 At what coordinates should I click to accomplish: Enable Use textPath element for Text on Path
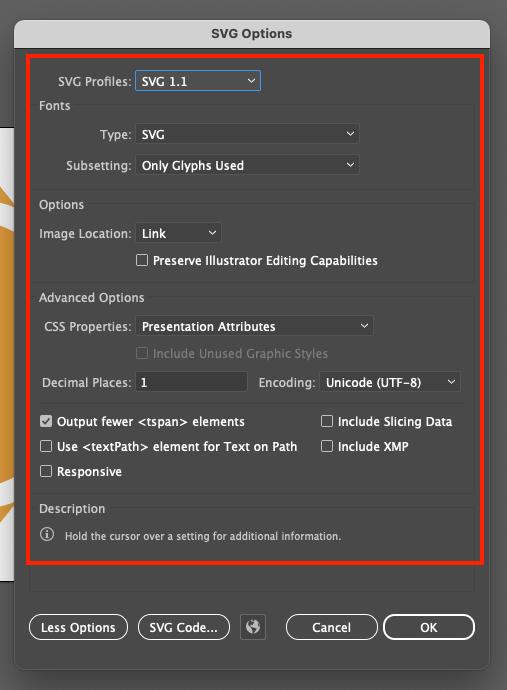(x=46, y=446)
